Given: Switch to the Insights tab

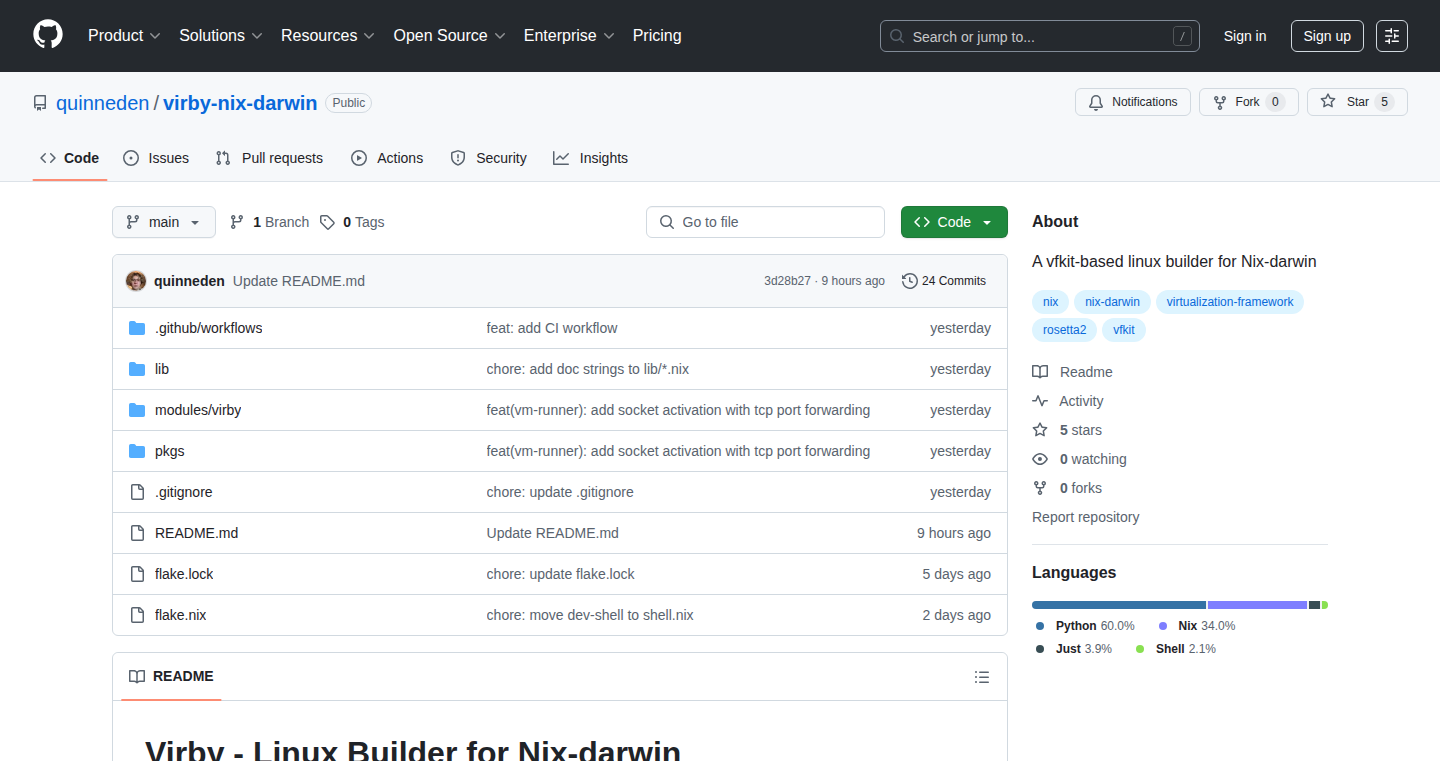Looking at the screenshot, I should click(x=591, y=158).
